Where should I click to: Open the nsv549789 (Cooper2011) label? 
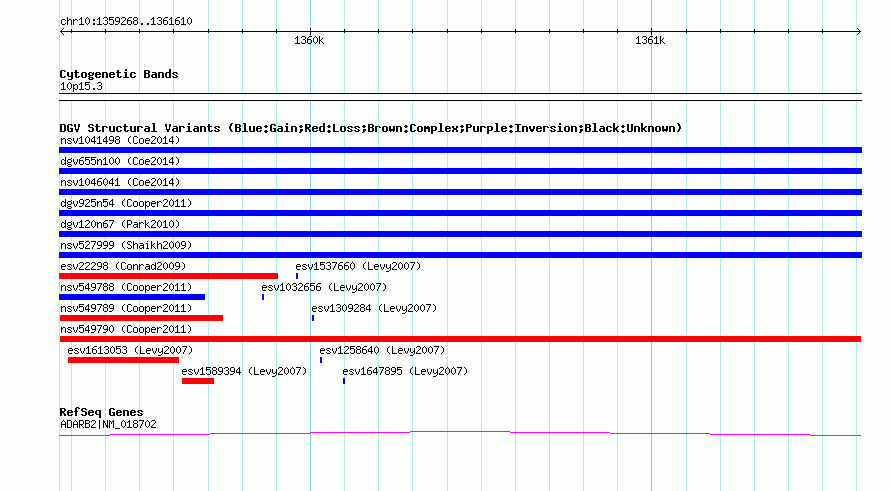click(126, 308)
